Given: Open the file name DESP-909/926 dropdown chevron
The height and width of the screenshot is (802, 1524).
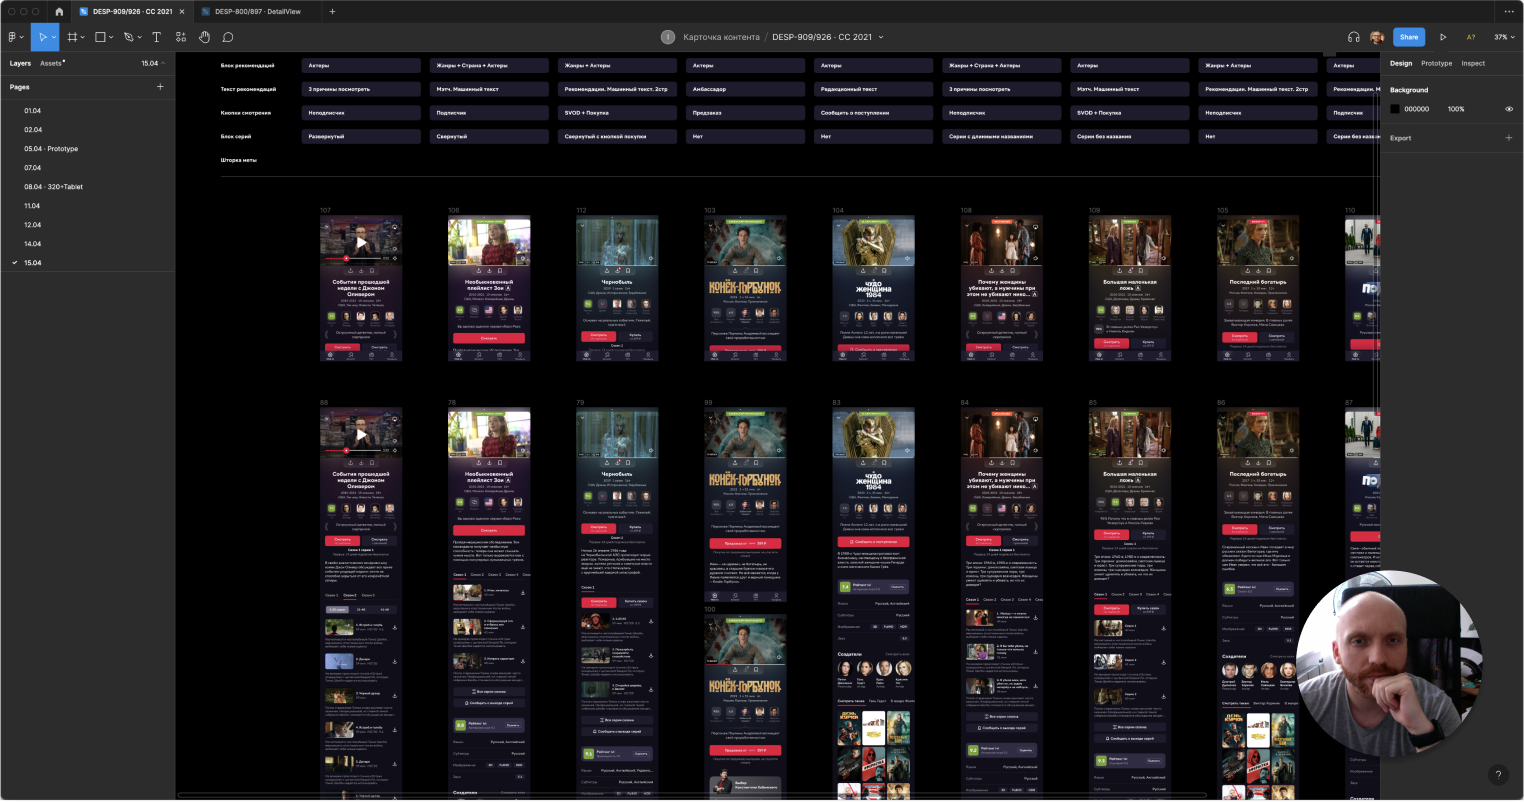Looking at the screenshot, I should (x=881, y=38).
